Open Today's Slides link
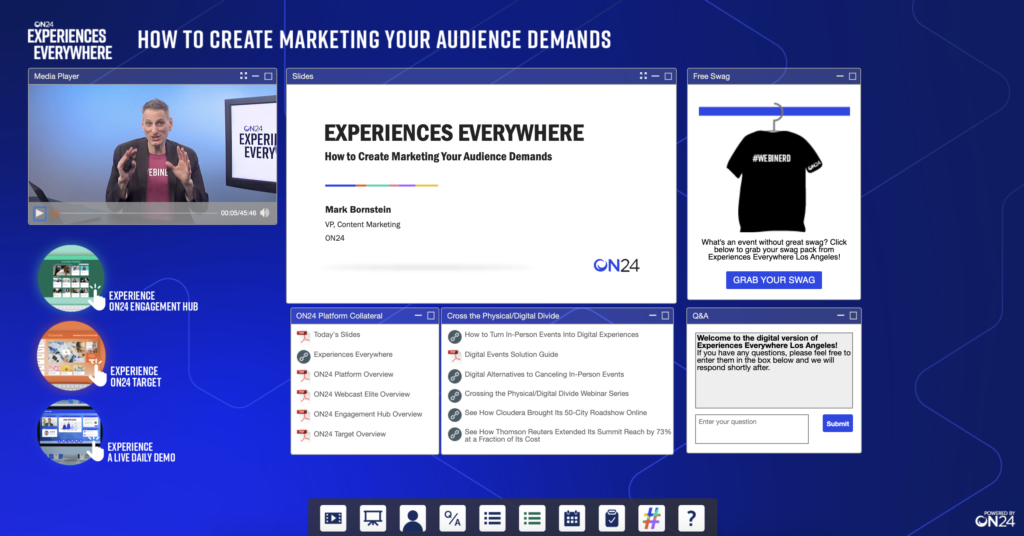 [336, 334]
